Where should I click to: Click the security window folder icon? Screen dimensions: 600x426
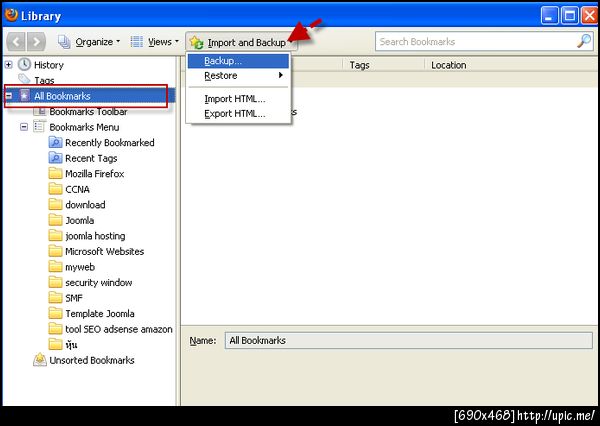point(55,282)
